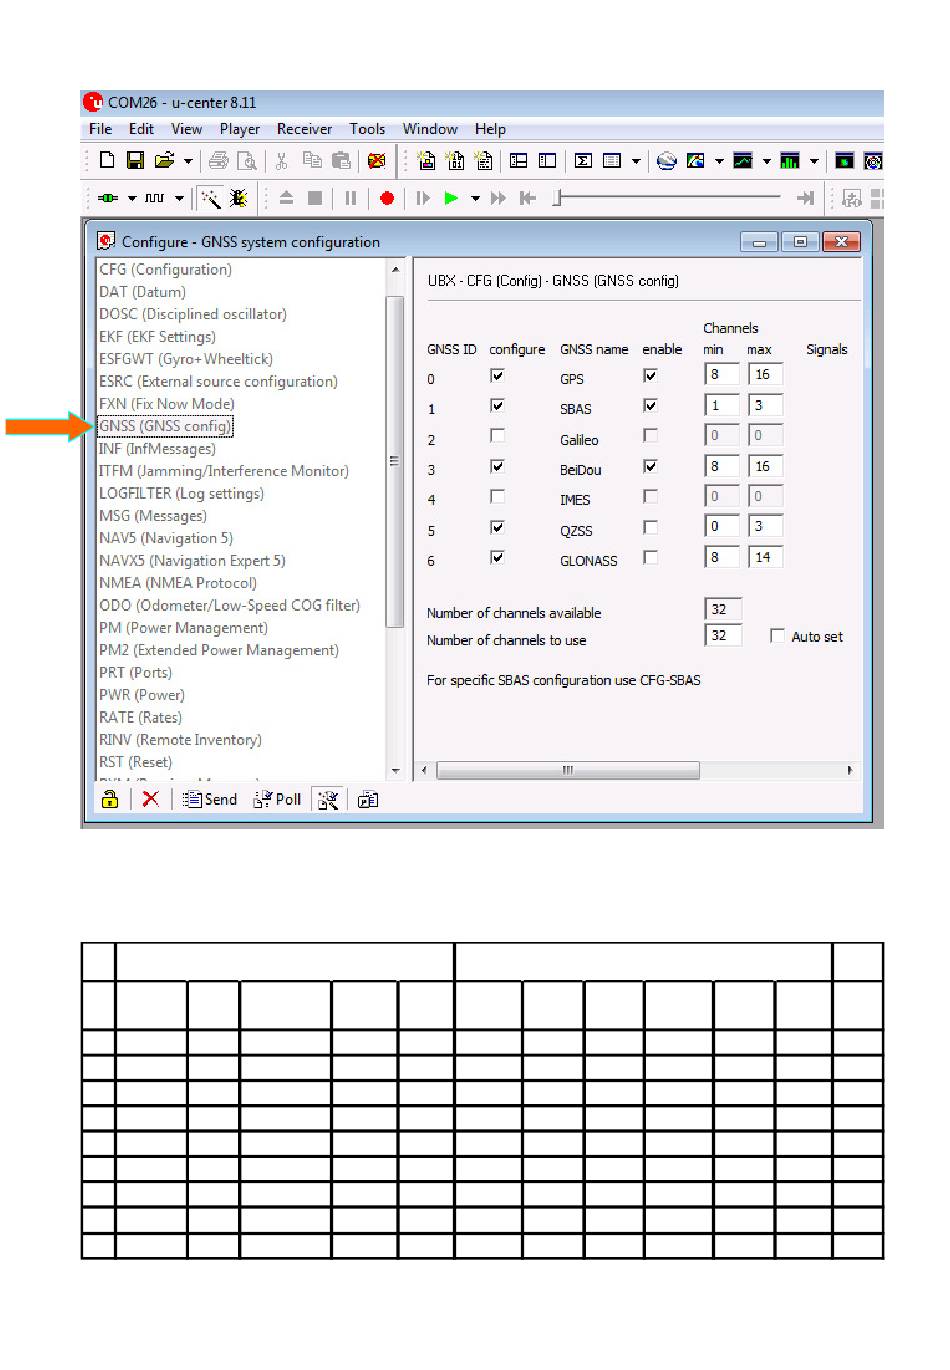Image resolution: width=950 pixels, height=1370 pixels.
Task: Enable the GLONASS enable checkbox
Action: point(650,558)
